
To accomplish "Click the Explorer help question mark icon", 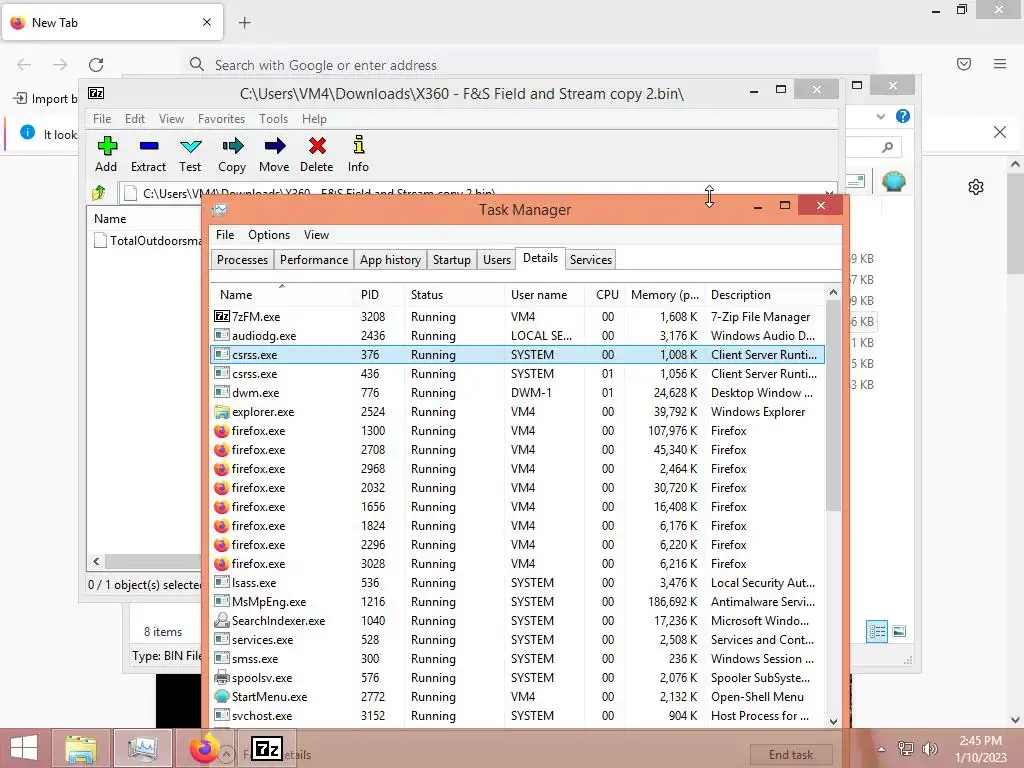I will point(903,116).
